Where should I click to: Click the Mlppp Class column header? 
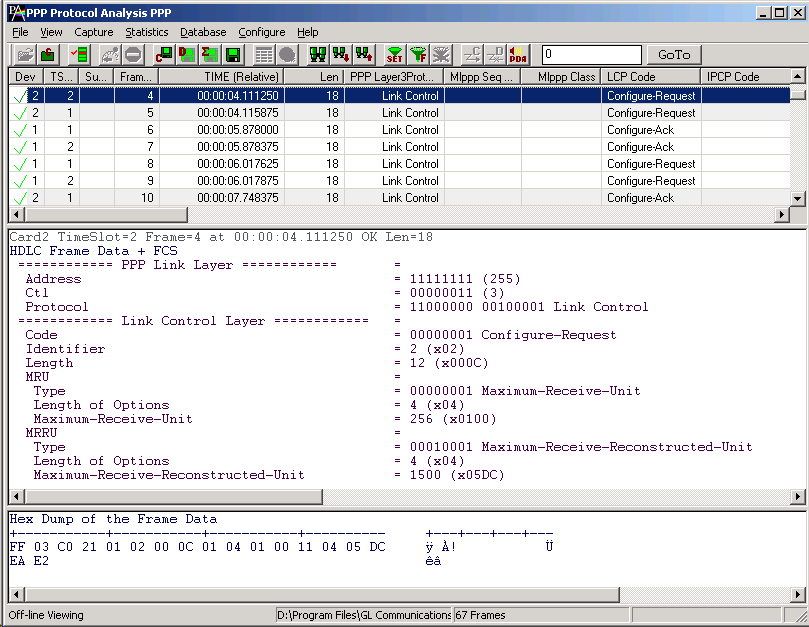tap(561, 76)
